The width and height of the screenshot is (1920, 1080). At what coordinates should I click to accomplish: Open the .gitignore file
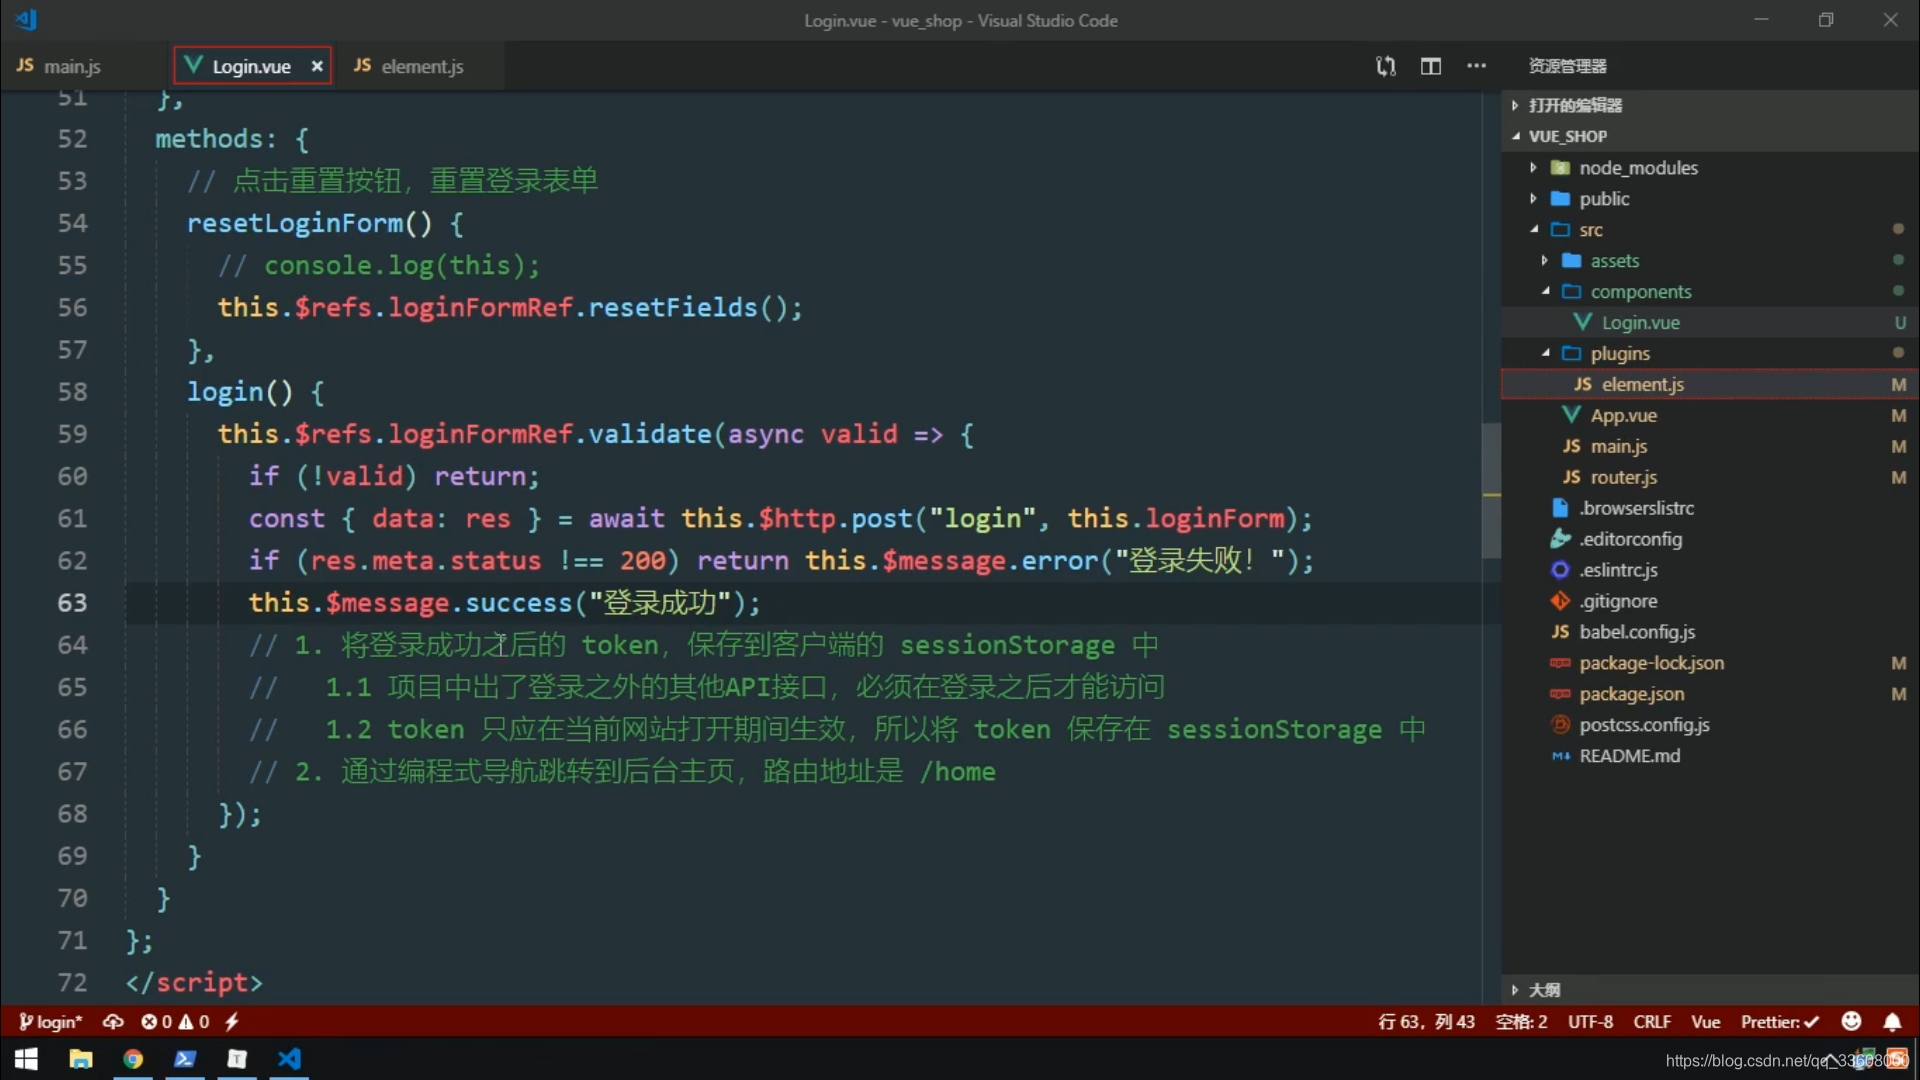pos(1710,602)
